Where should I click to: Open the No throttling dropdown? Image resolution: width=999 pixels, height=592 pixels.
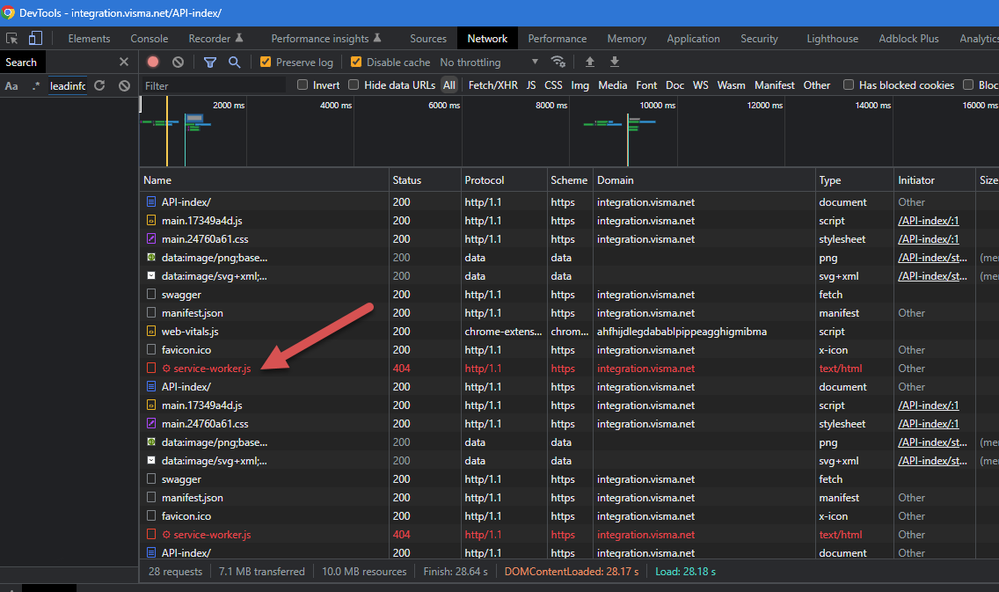click(x=489, y=62)
